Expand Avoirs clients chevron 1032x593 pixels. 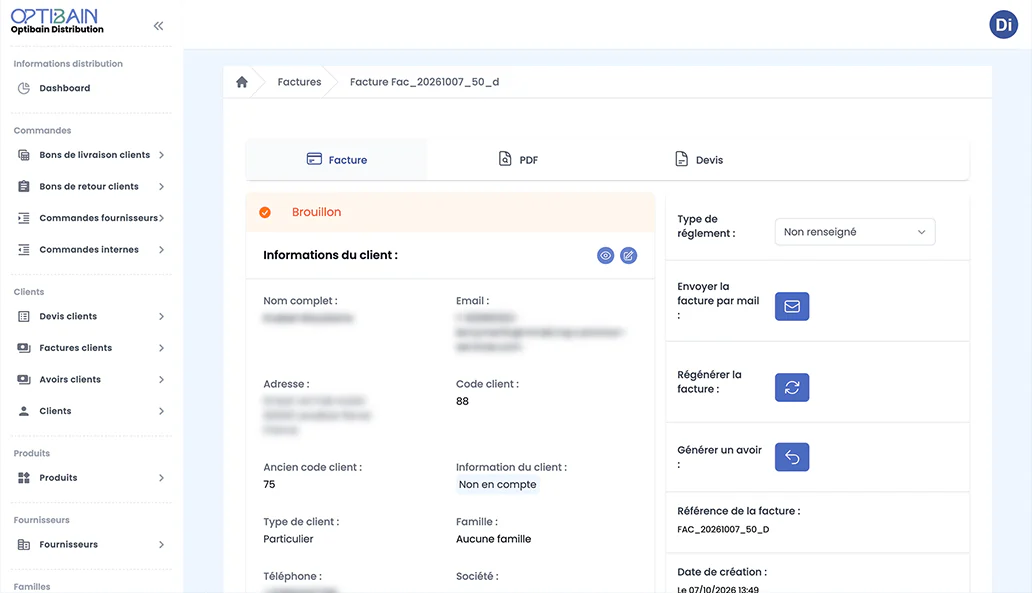click(x=161, y=379)
